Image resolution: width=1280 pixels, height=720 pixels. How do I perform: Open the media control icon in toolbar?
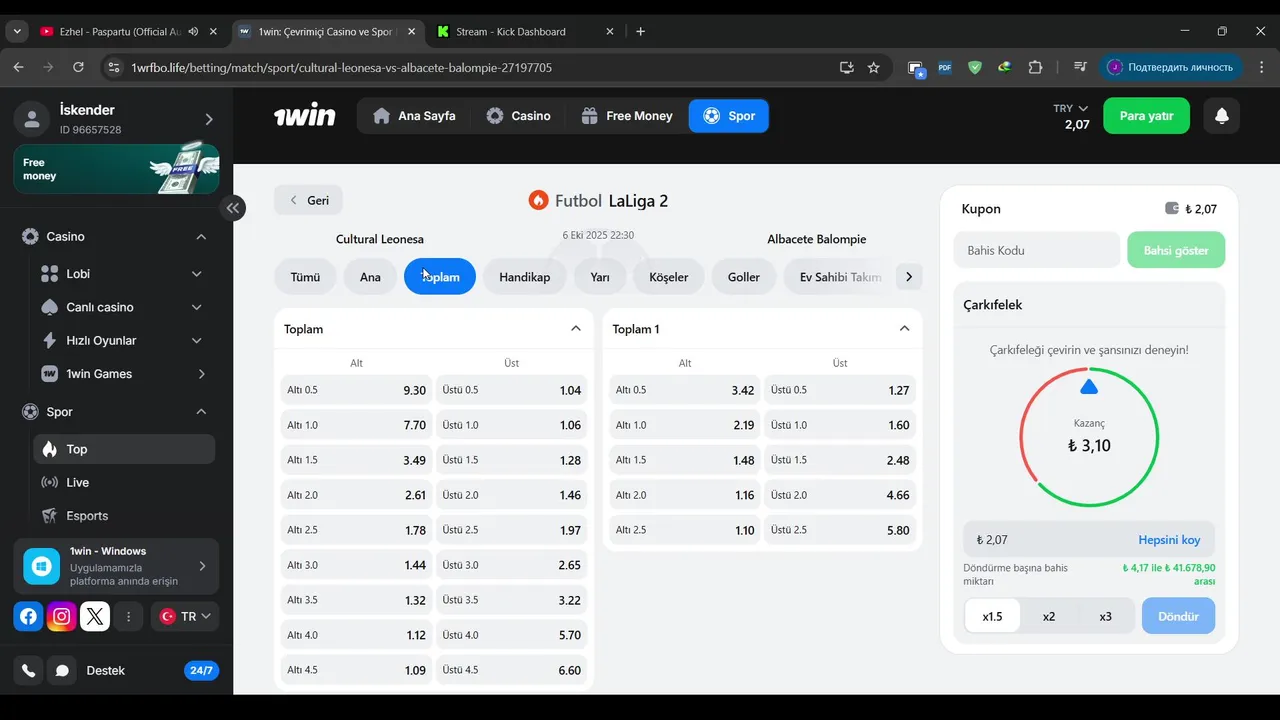pos(1080,68)
